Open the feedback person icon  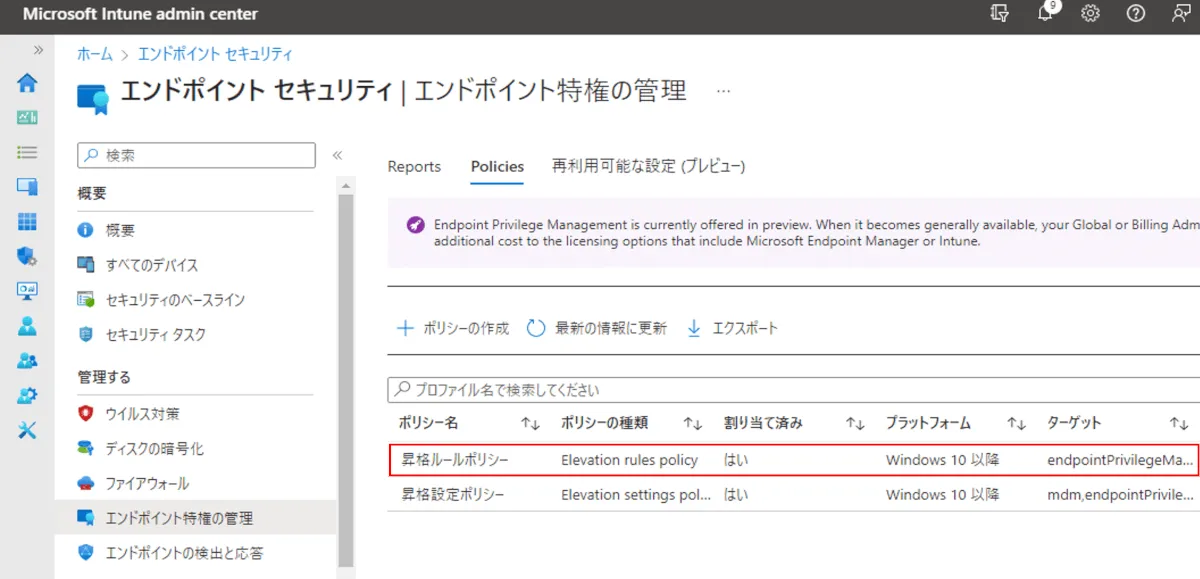pyautogui.click(x=1180, y=14)
